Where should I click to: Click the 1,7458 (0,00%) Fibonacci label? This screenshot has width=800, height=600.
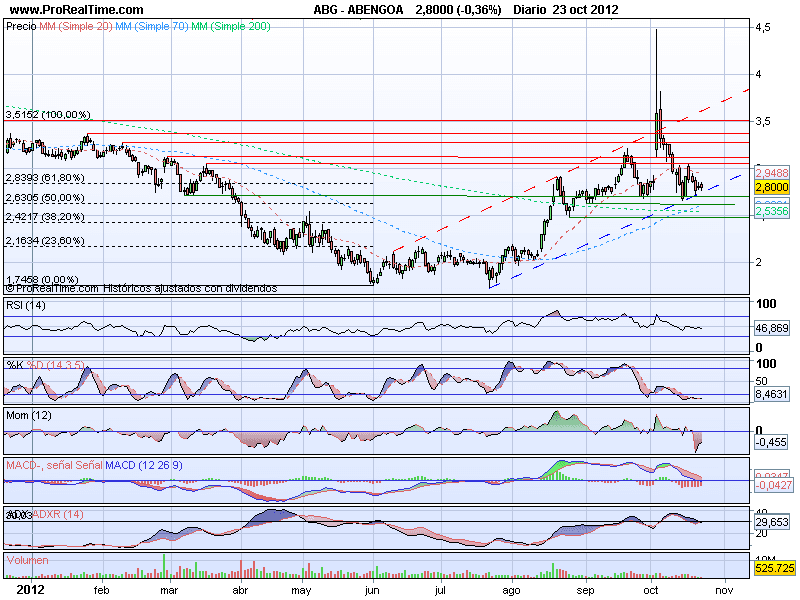pos(42,280)
